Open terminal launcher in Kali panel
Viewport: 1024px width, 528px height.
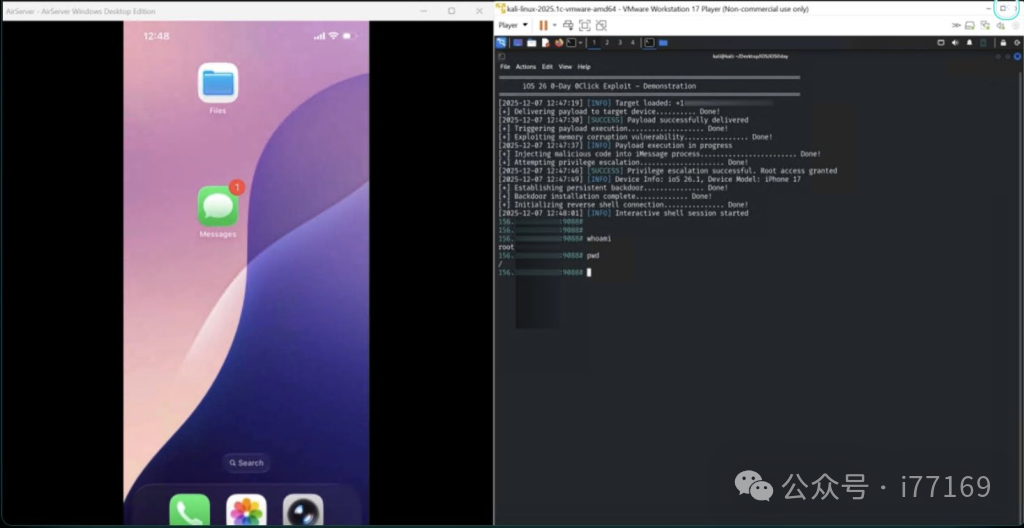click(x=571, y=42)
